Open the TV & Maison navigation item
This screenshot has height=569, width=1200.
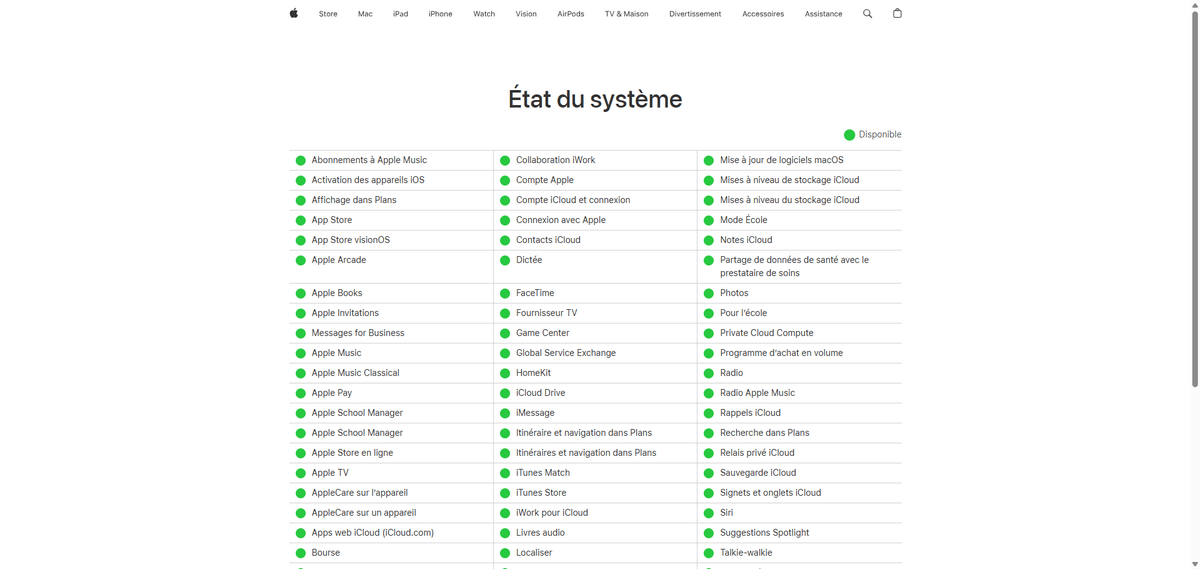(626, 14)
